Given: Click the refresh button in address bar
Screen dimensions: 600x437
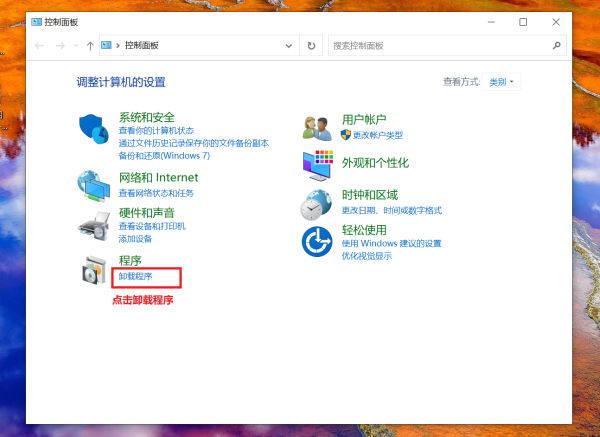Looking at the screenshot, I should 312,45.
